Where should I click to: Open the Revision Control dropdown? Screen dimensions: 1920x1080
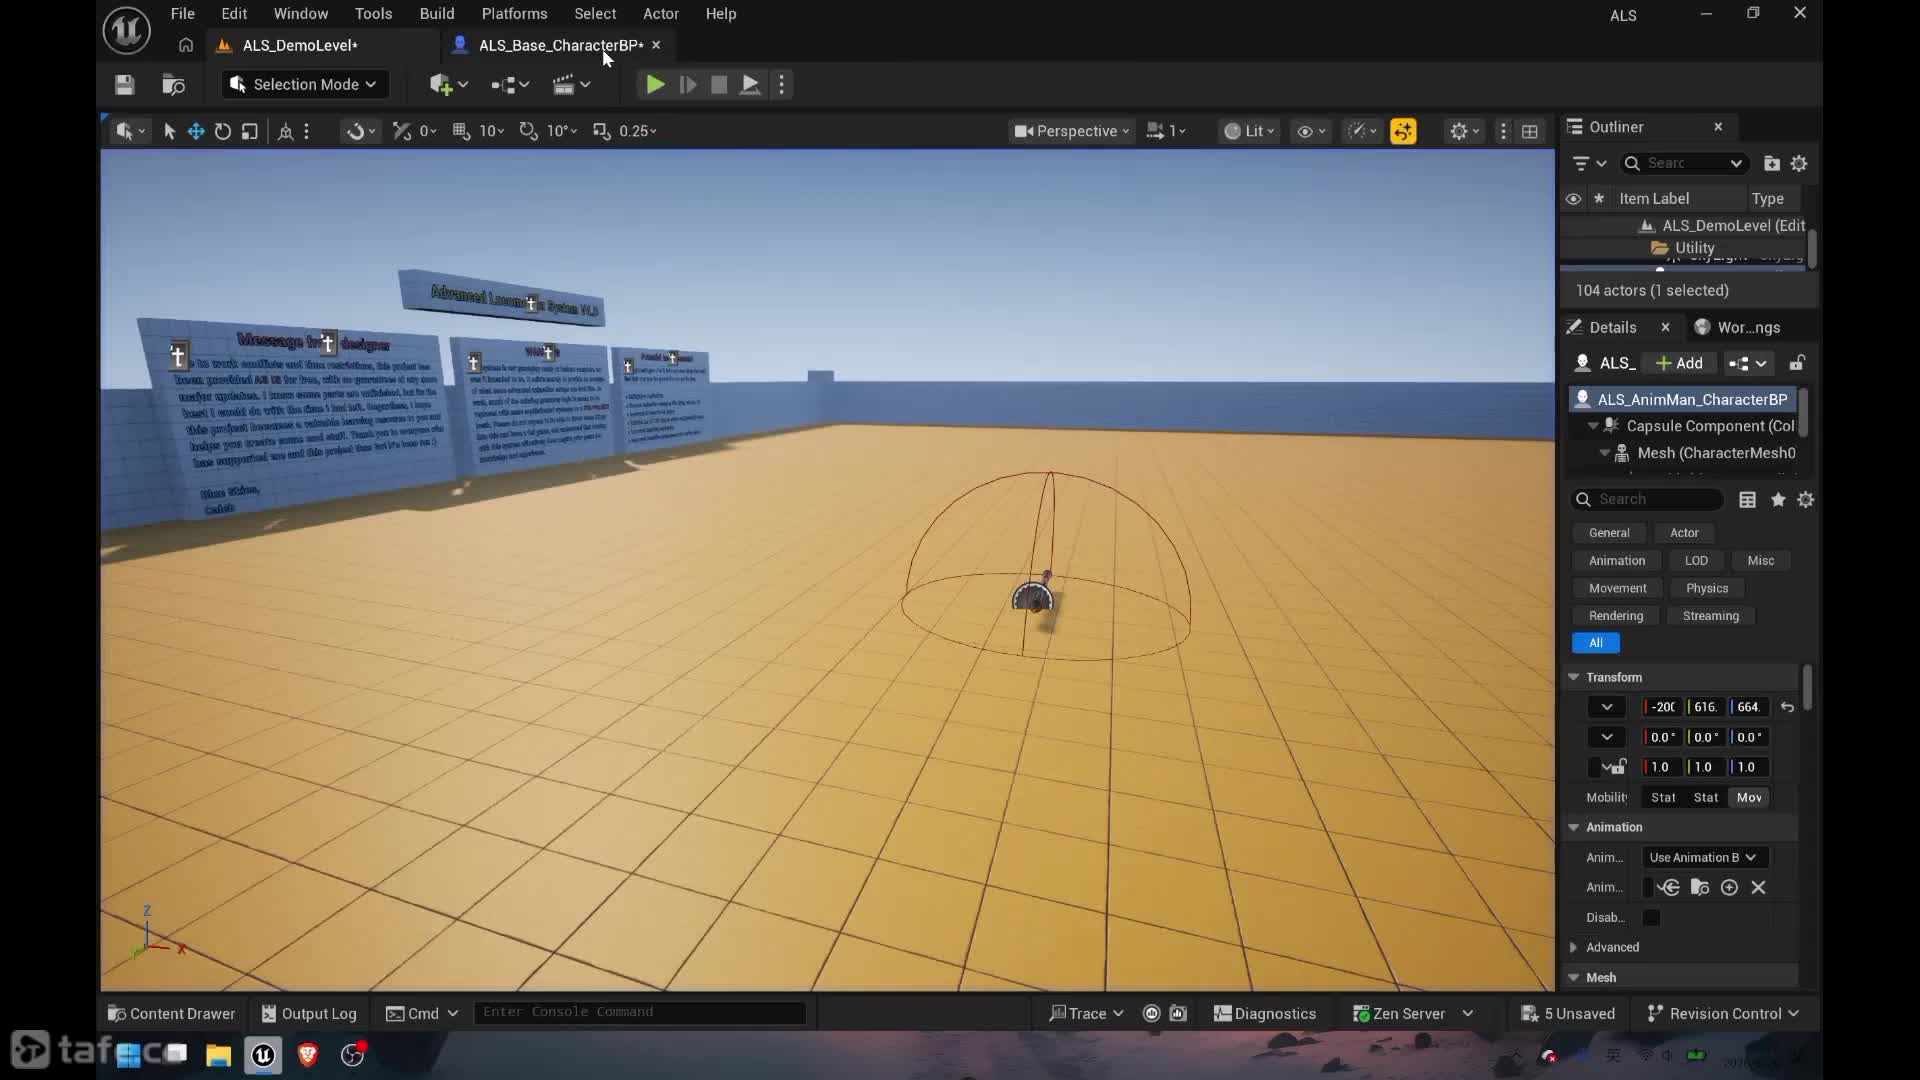(x=1723, y=1014)
